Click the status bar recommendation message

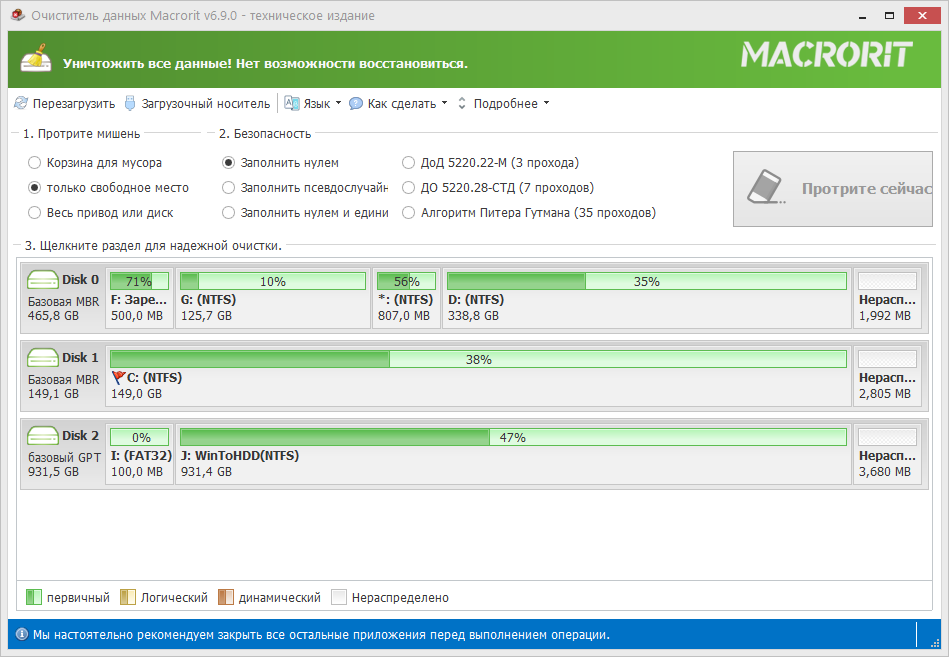coord(321,635)
